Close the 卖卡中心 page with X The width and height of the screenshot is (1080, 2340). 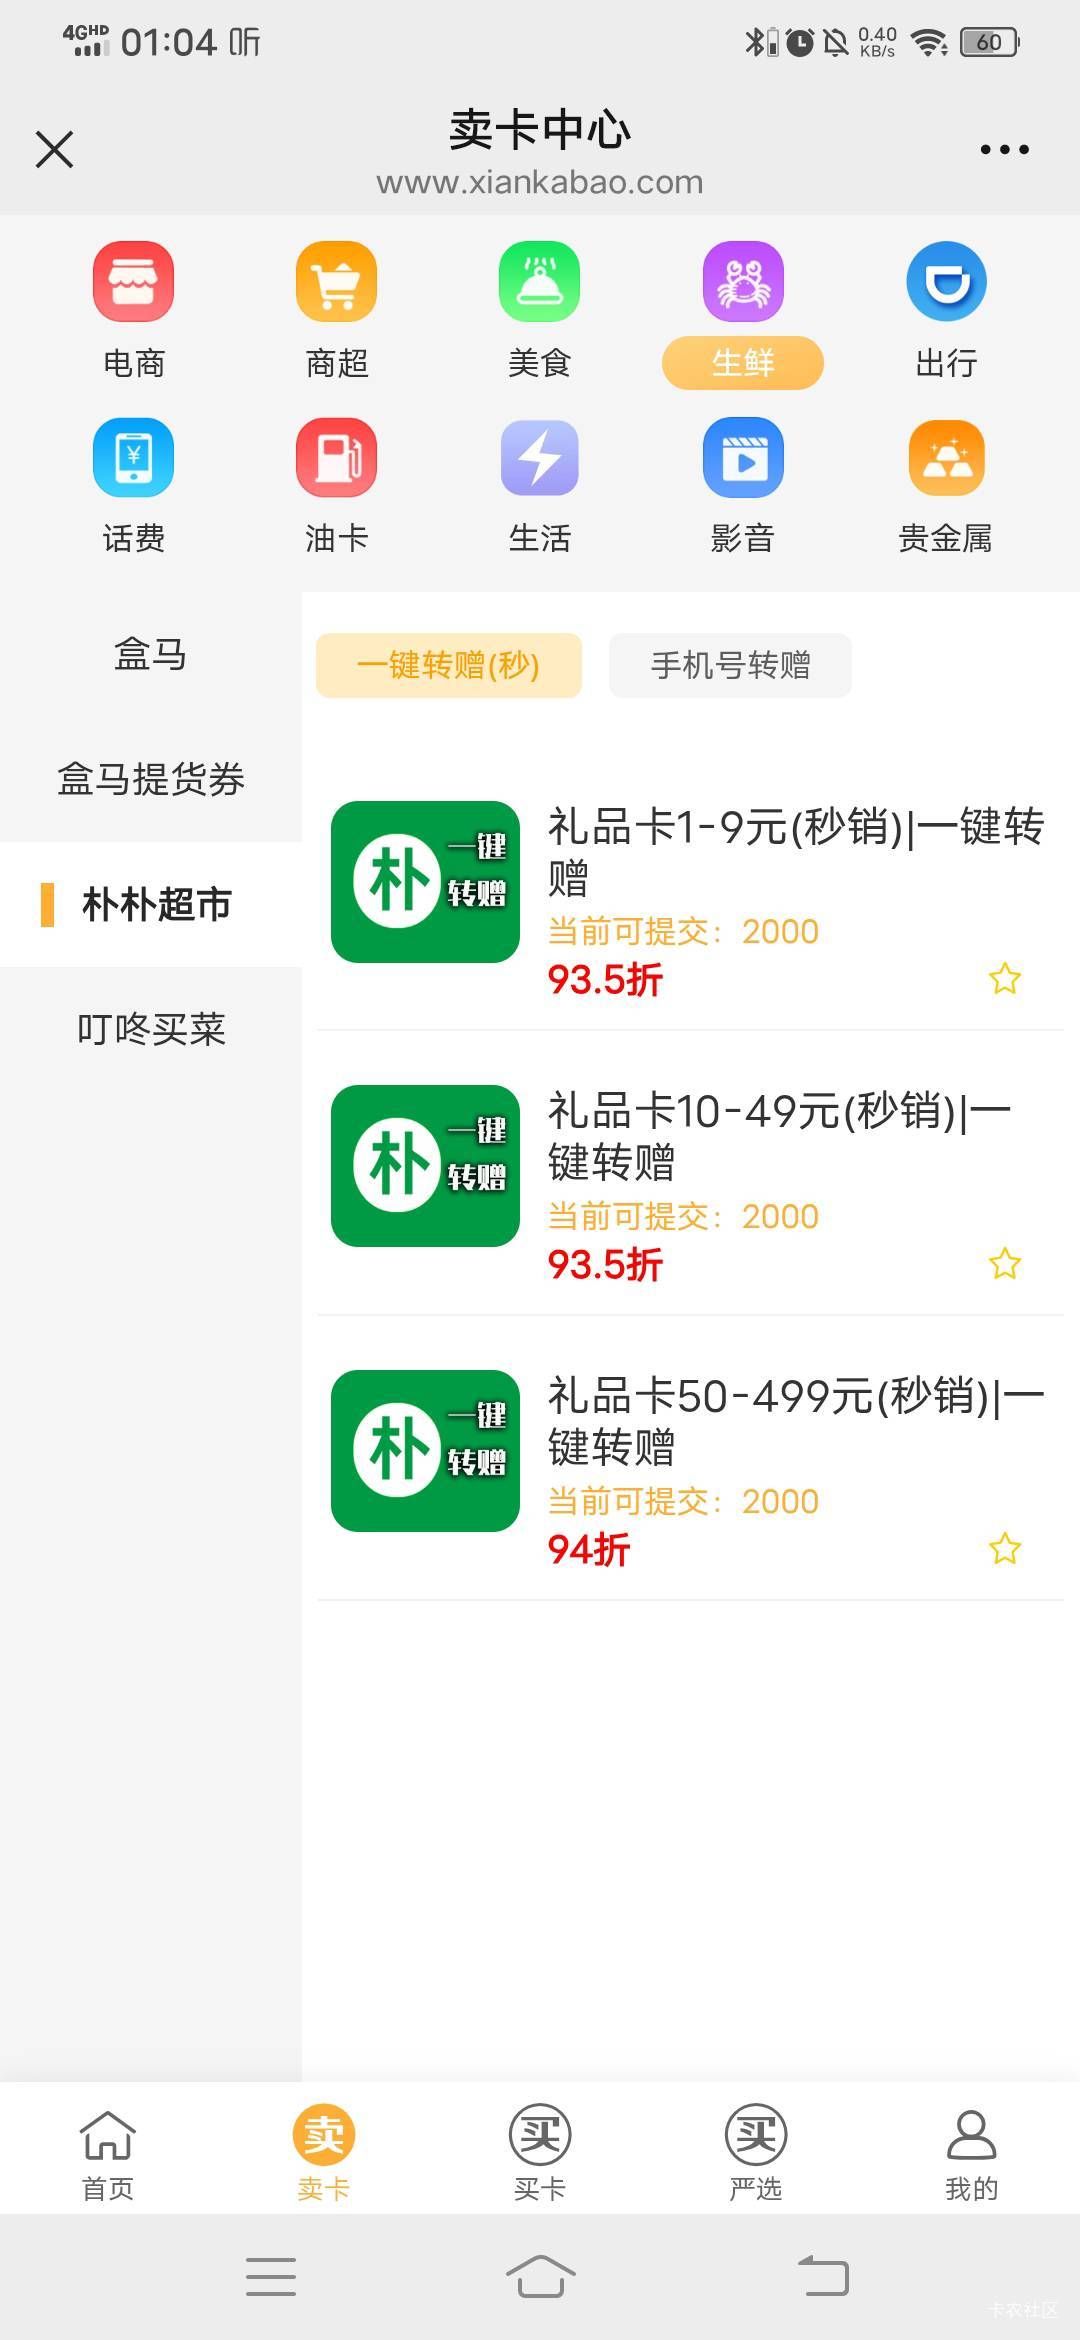54,149
